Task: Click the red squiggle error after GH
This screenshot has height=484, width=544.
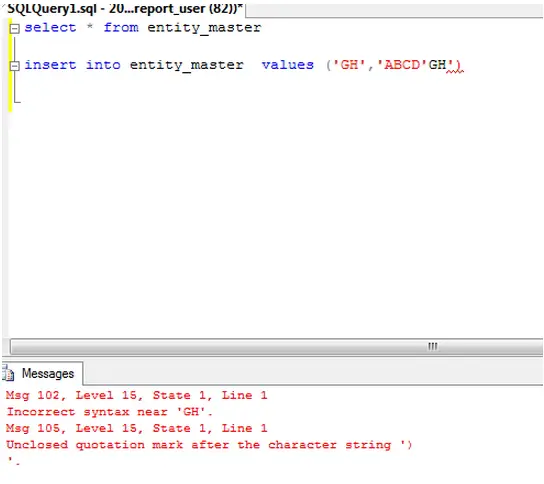Action: coord(455,69)
